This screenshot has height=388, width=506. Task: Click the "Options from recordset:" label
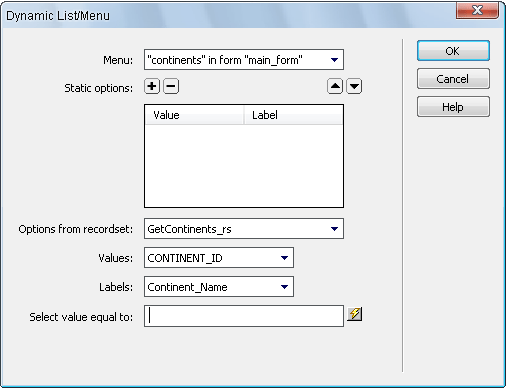[x=76, y=229]
